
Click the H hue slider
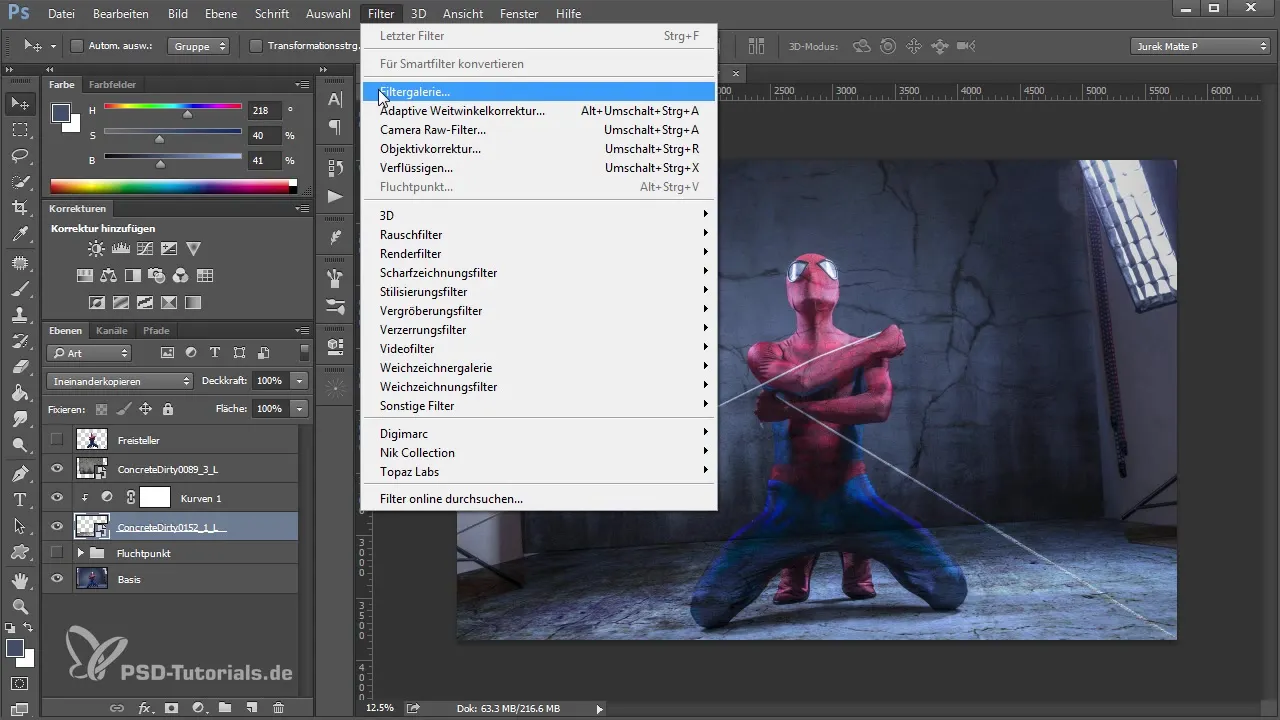tap(173, 107)
